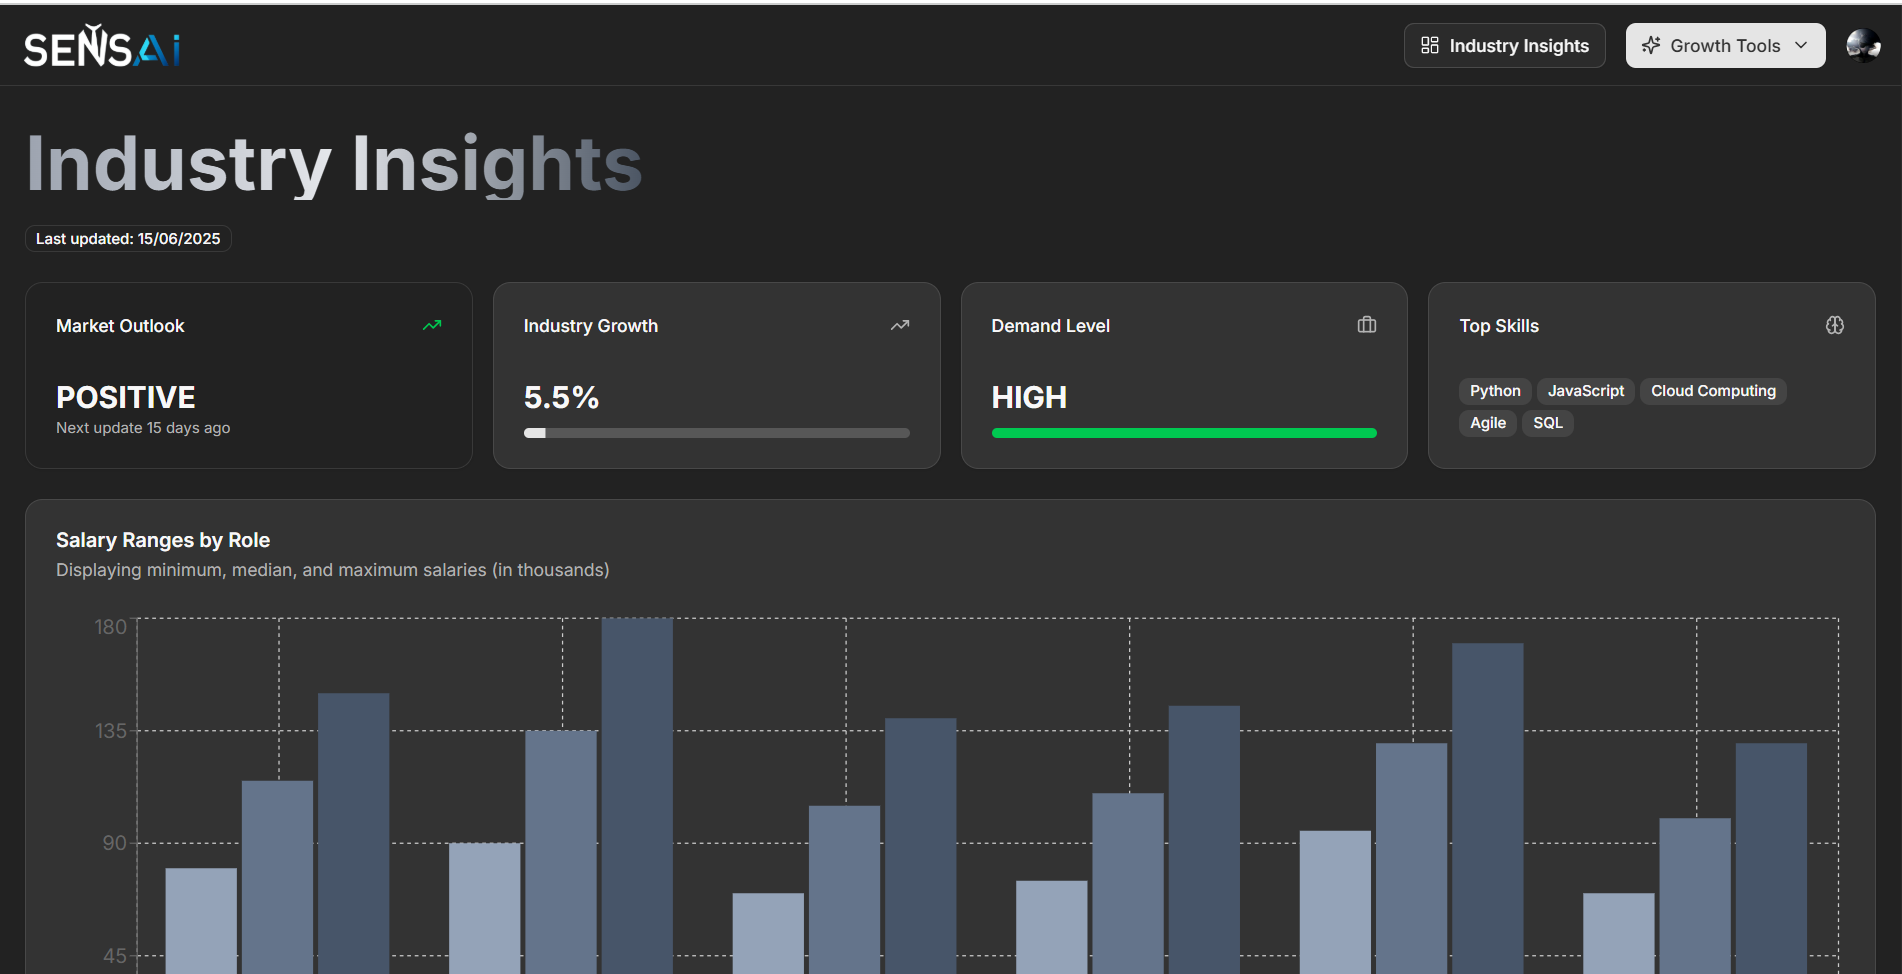This screenshot has width=1902, height=974.
Task: Click the brain icon in Top Skills card
Action: (x=1835, y=325)
